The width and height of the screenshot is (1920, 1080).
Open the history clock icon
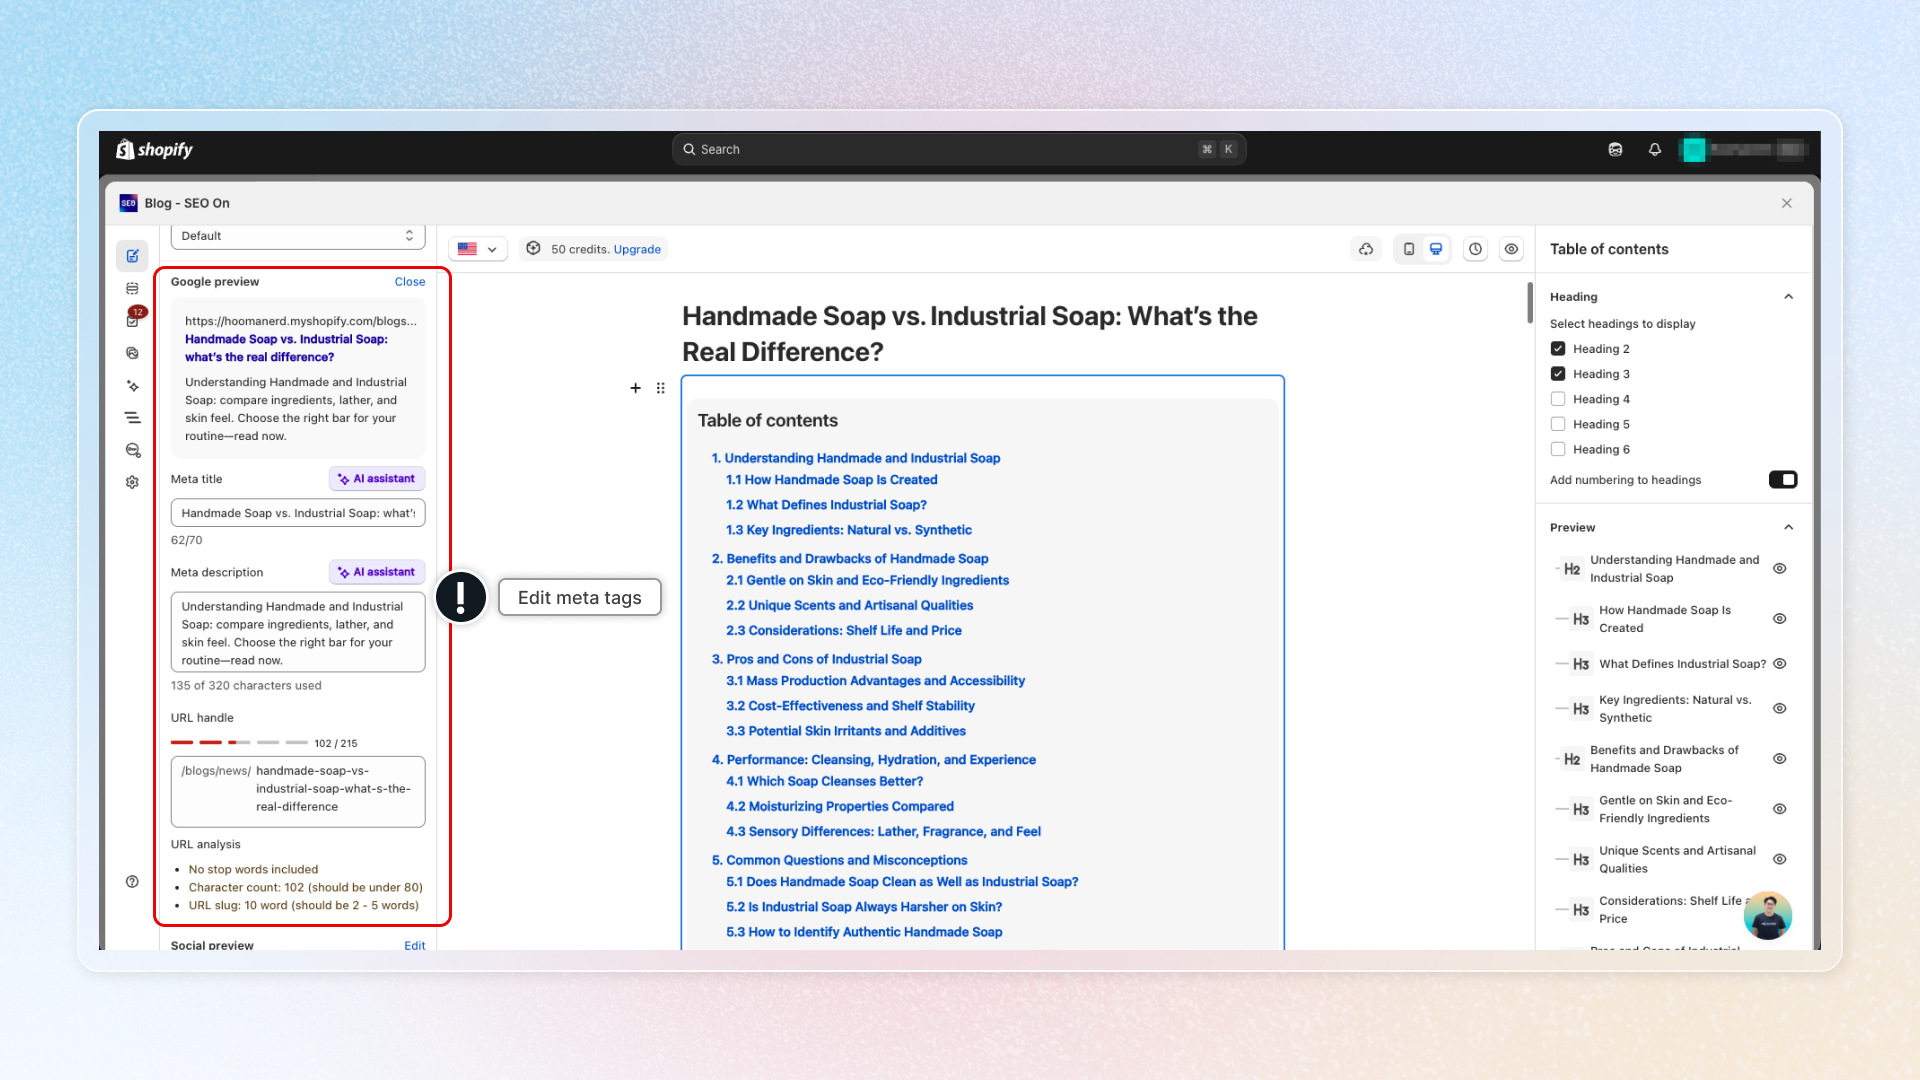[1475, 249]
